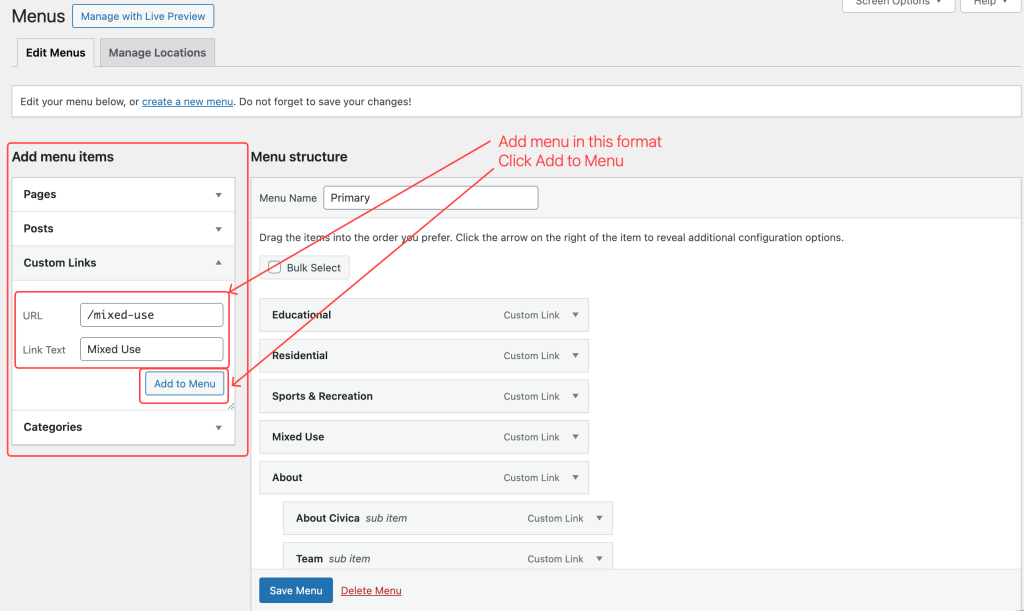
Task: Enable the Bulk Select checkbox
Action: tap(275, 268)
